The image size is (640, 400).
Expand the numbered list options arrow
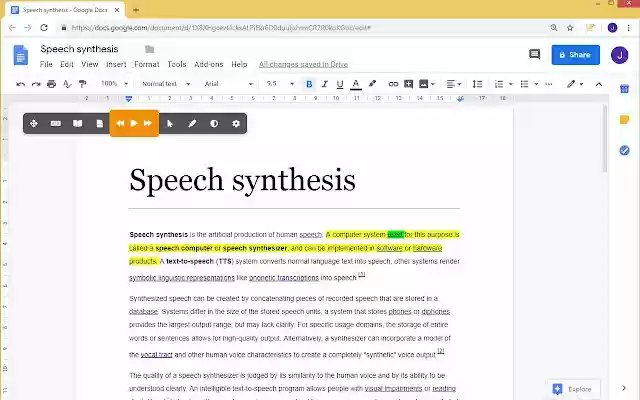[x=510, y=84]
